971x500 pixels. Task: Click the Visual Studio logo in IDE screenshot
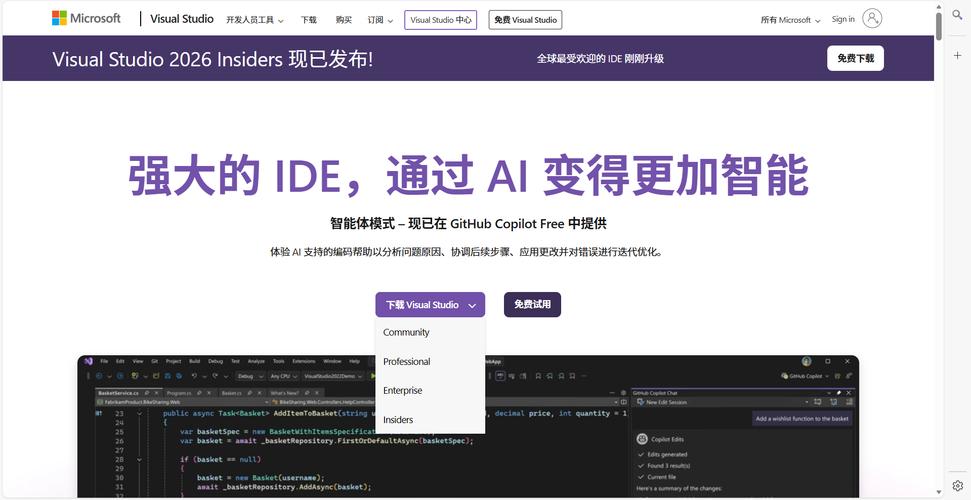89,361
